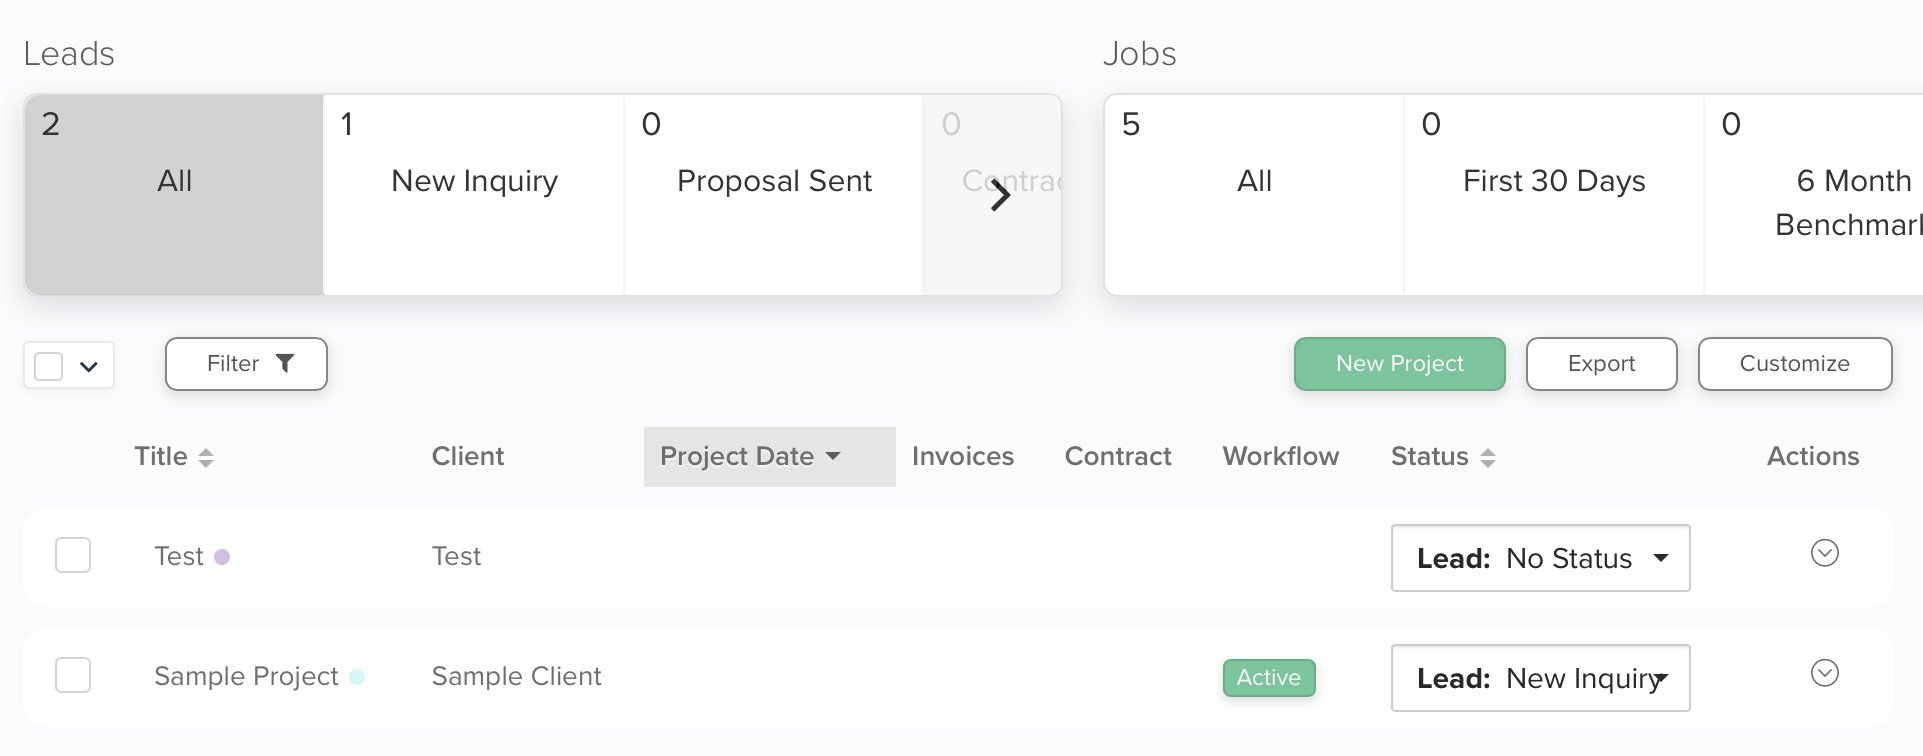The image size is (1923, 756).
Task: Open Lead: No Status dropdown
Action: pos(1540,558)
